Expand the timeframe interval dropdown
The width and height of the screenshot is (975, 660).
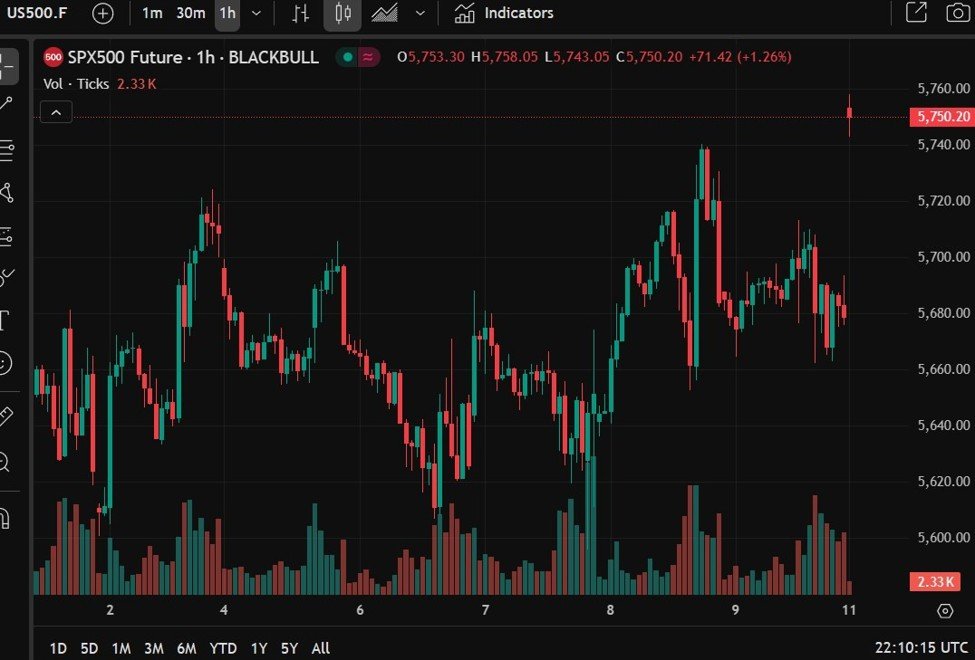pyautogui.click(x=257, y=13)
